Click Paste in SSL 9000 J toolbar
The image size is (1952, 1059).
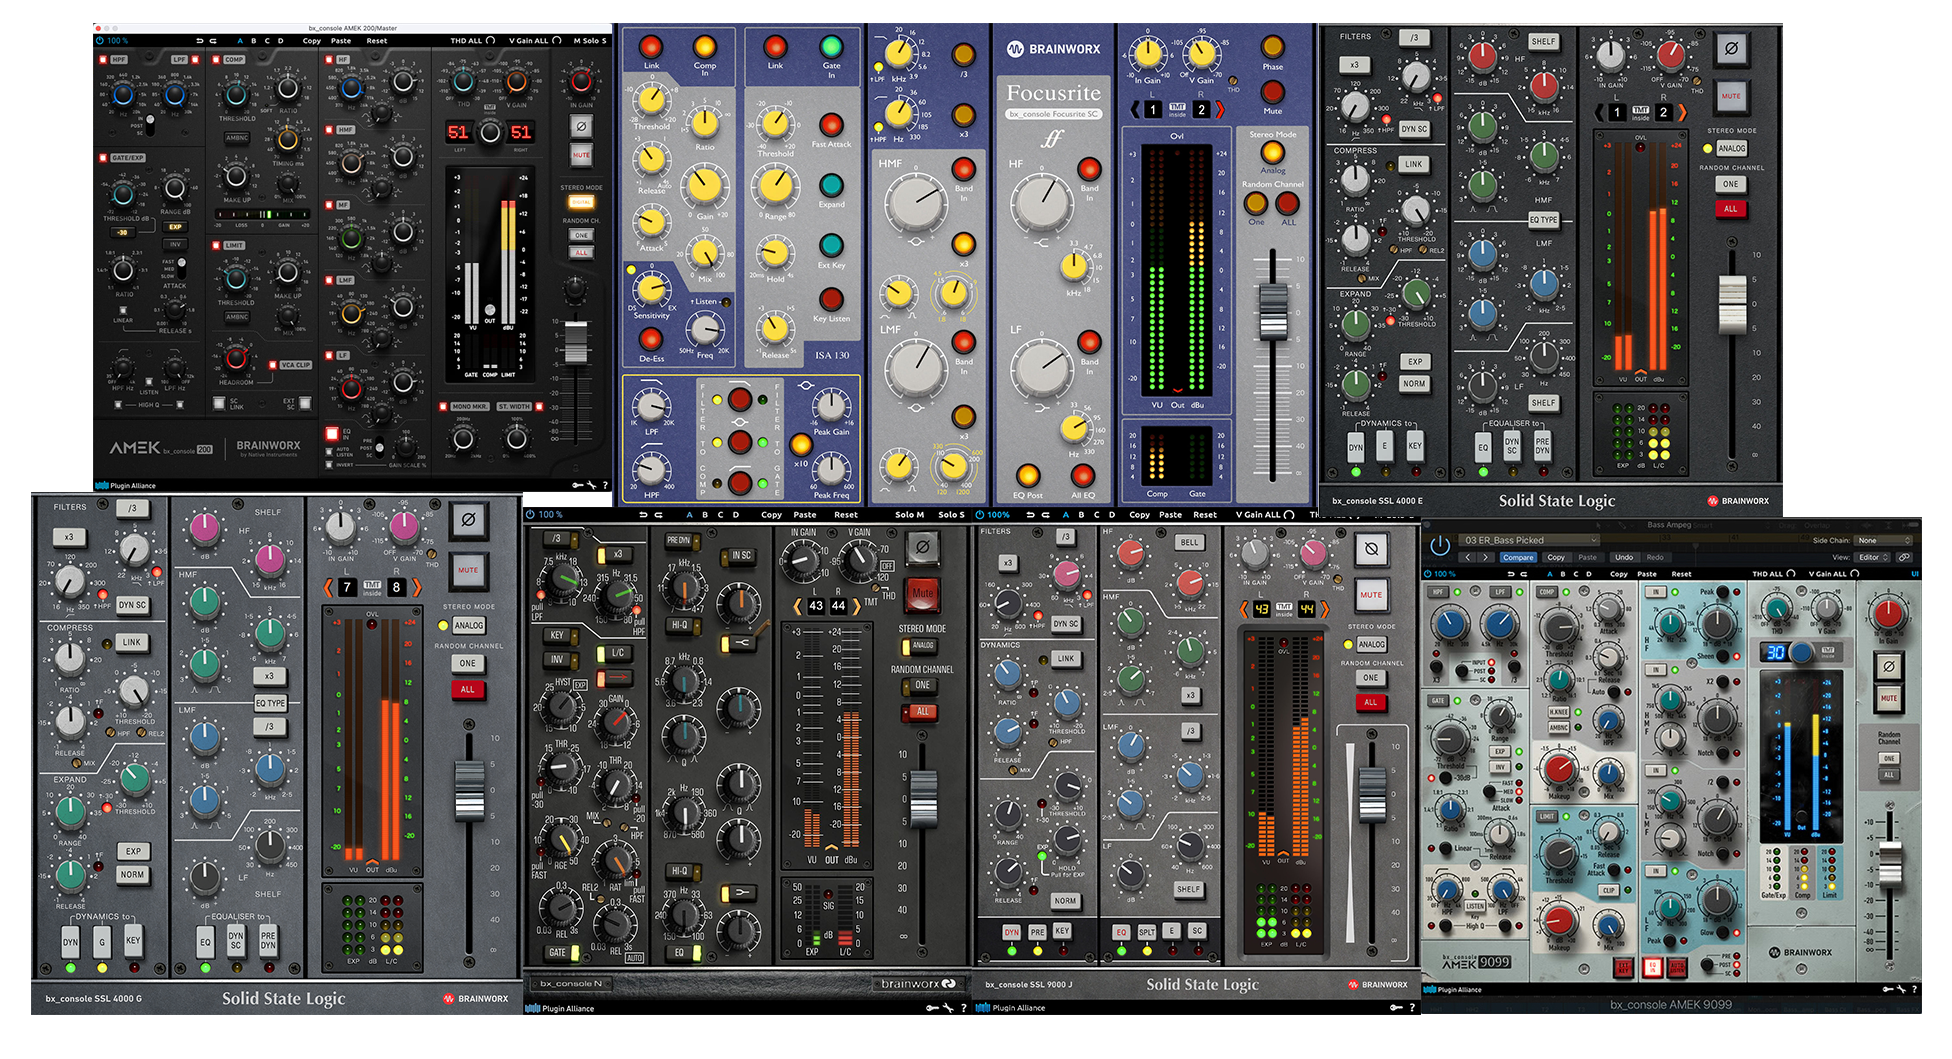tap(1170, 515)
